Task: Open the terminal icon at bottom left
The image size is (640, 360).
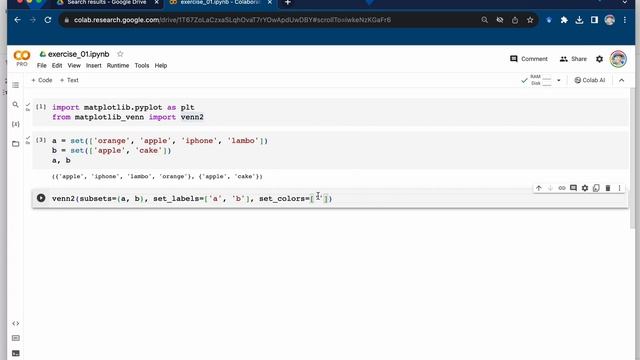Action: pos(16,353)
